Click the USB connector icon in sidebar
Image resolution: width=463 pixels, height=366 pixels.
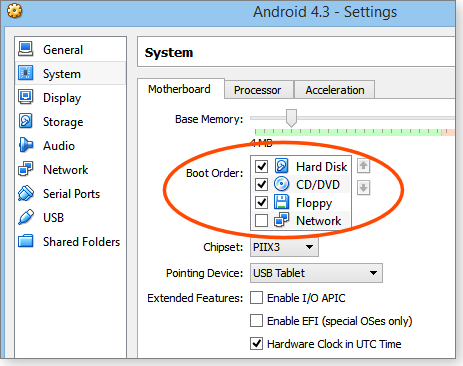tap(26, 217)
